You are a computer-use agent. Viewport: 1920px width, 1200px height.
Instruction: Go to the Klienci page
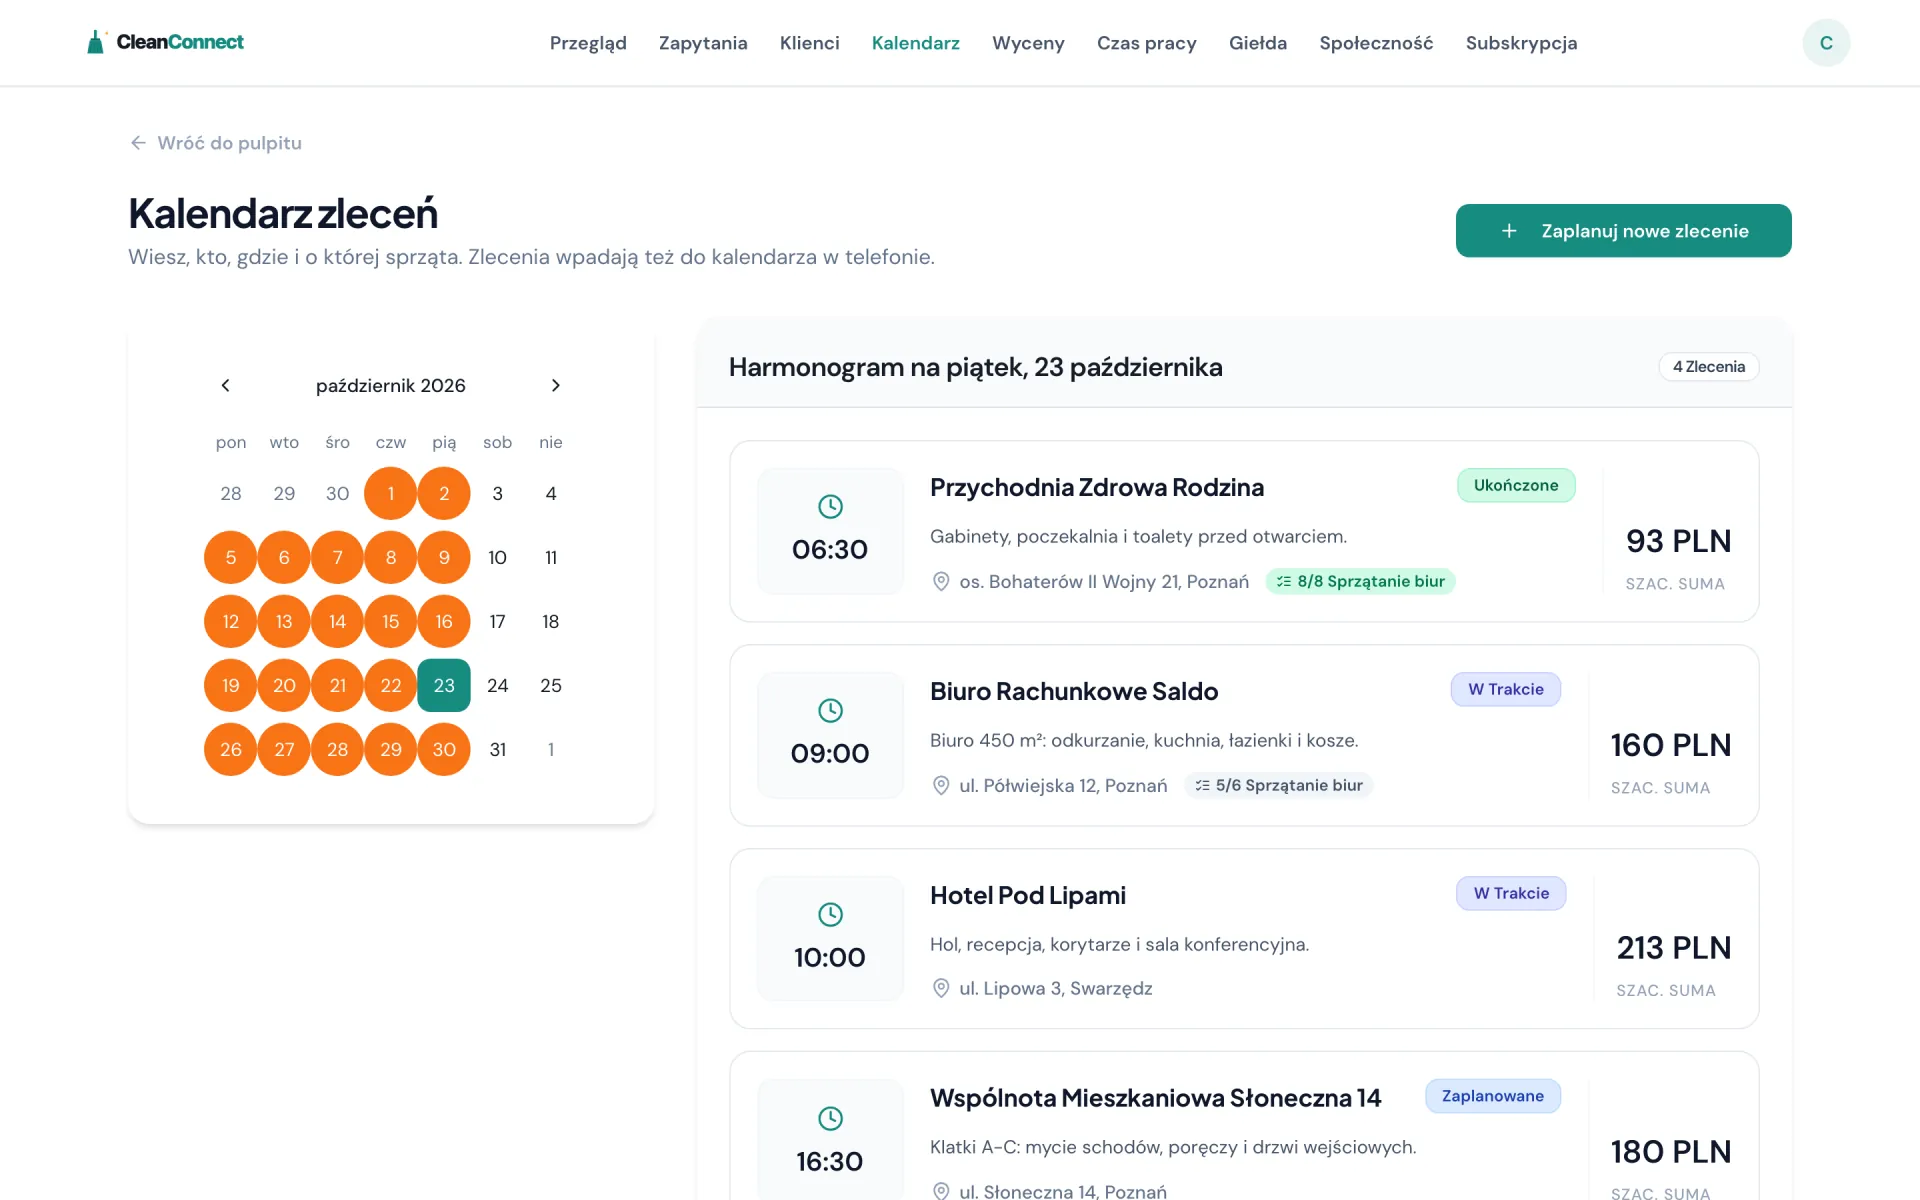tap(810, 43)
